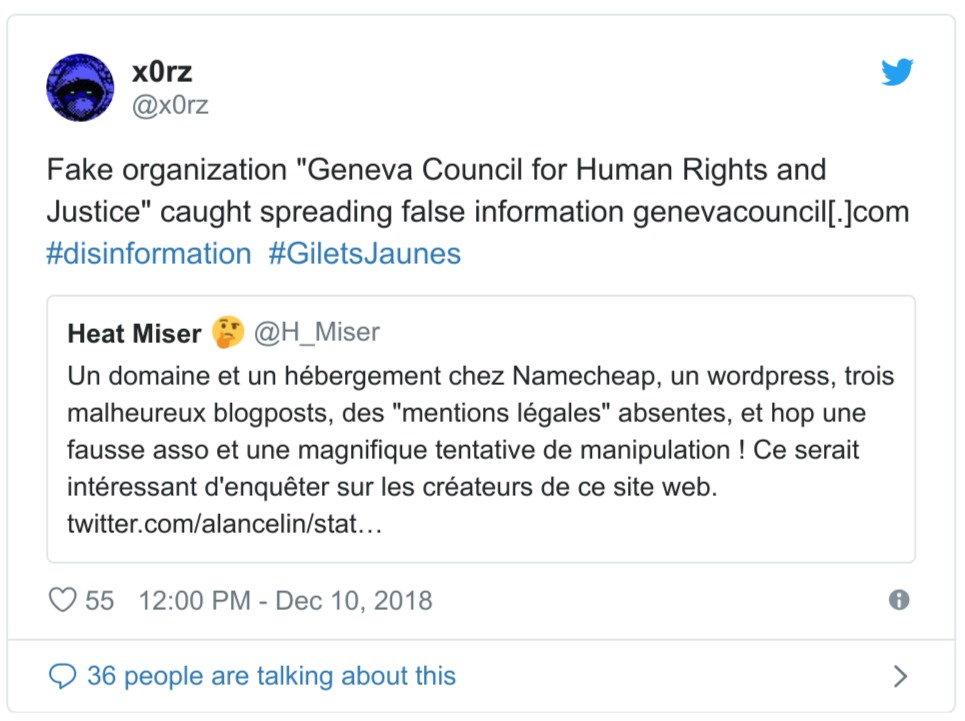Click the thinking face emoji beside Heat Miser
This screenshot has height=721, width=965.
click(x=228, y=333)
